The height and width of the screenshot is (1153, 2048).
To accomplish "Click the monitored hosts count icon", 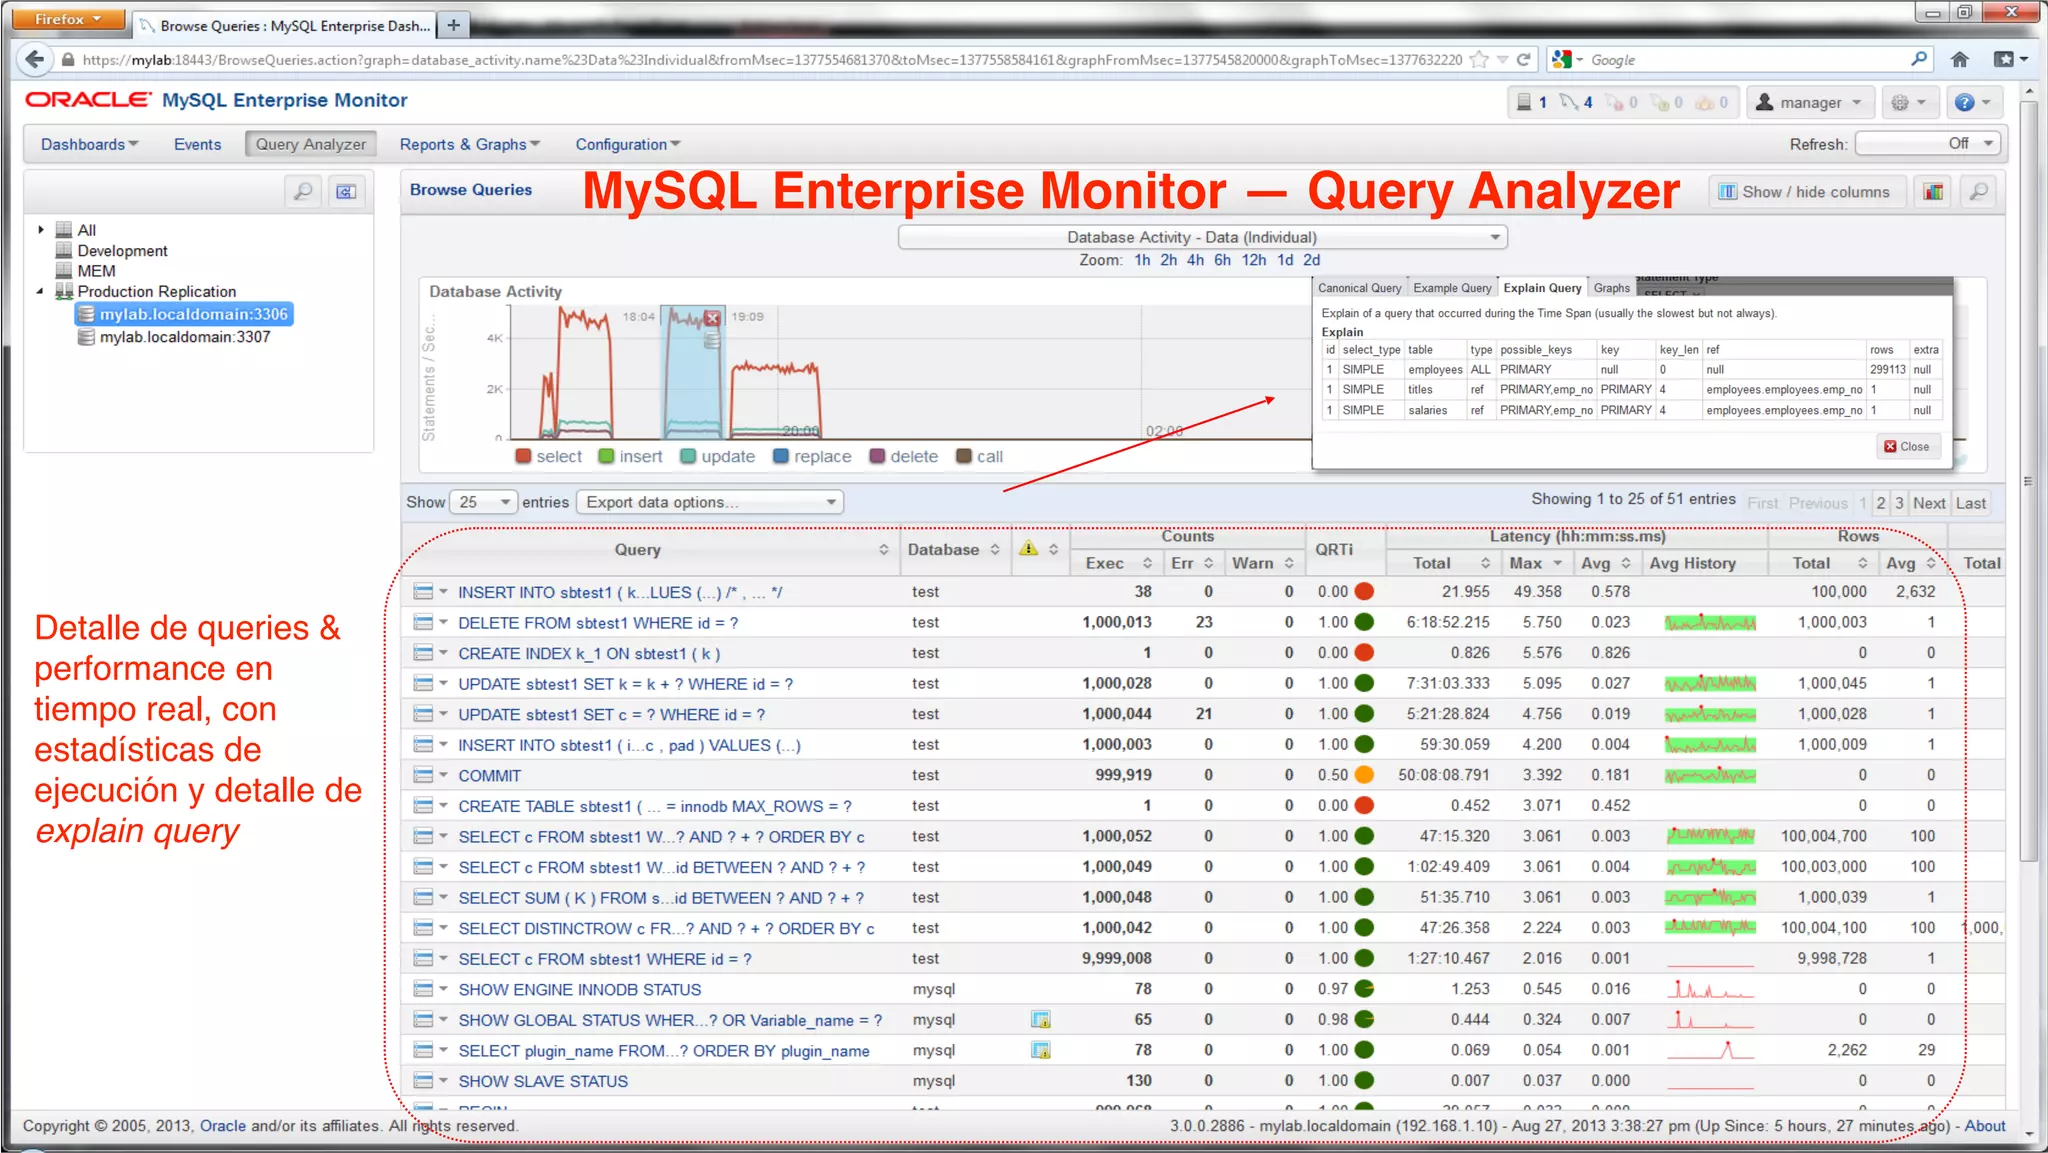I will point(1524,102).
